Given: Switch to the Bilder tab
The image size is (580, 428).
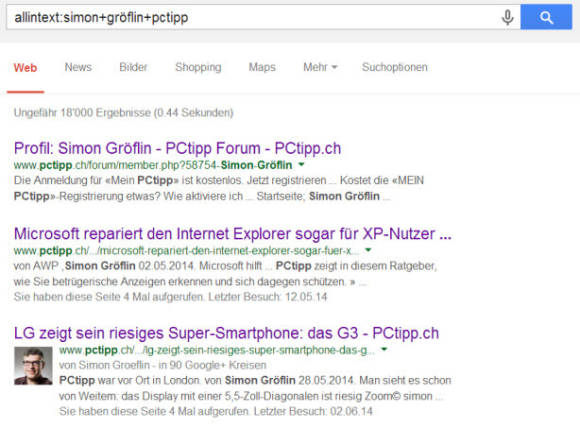Looking at the screenshot, I should [x=133, y=67].
